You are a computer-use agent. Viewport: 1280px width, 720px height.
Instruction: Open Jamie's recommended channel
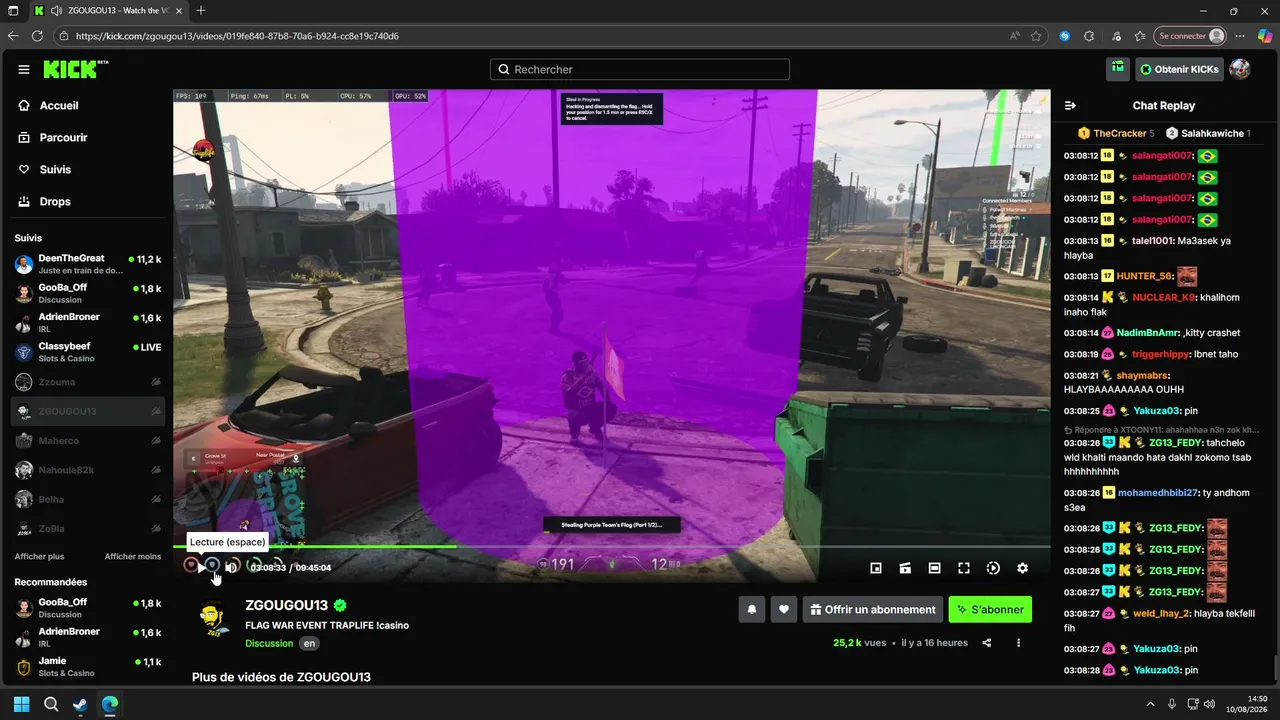[88, 666]
